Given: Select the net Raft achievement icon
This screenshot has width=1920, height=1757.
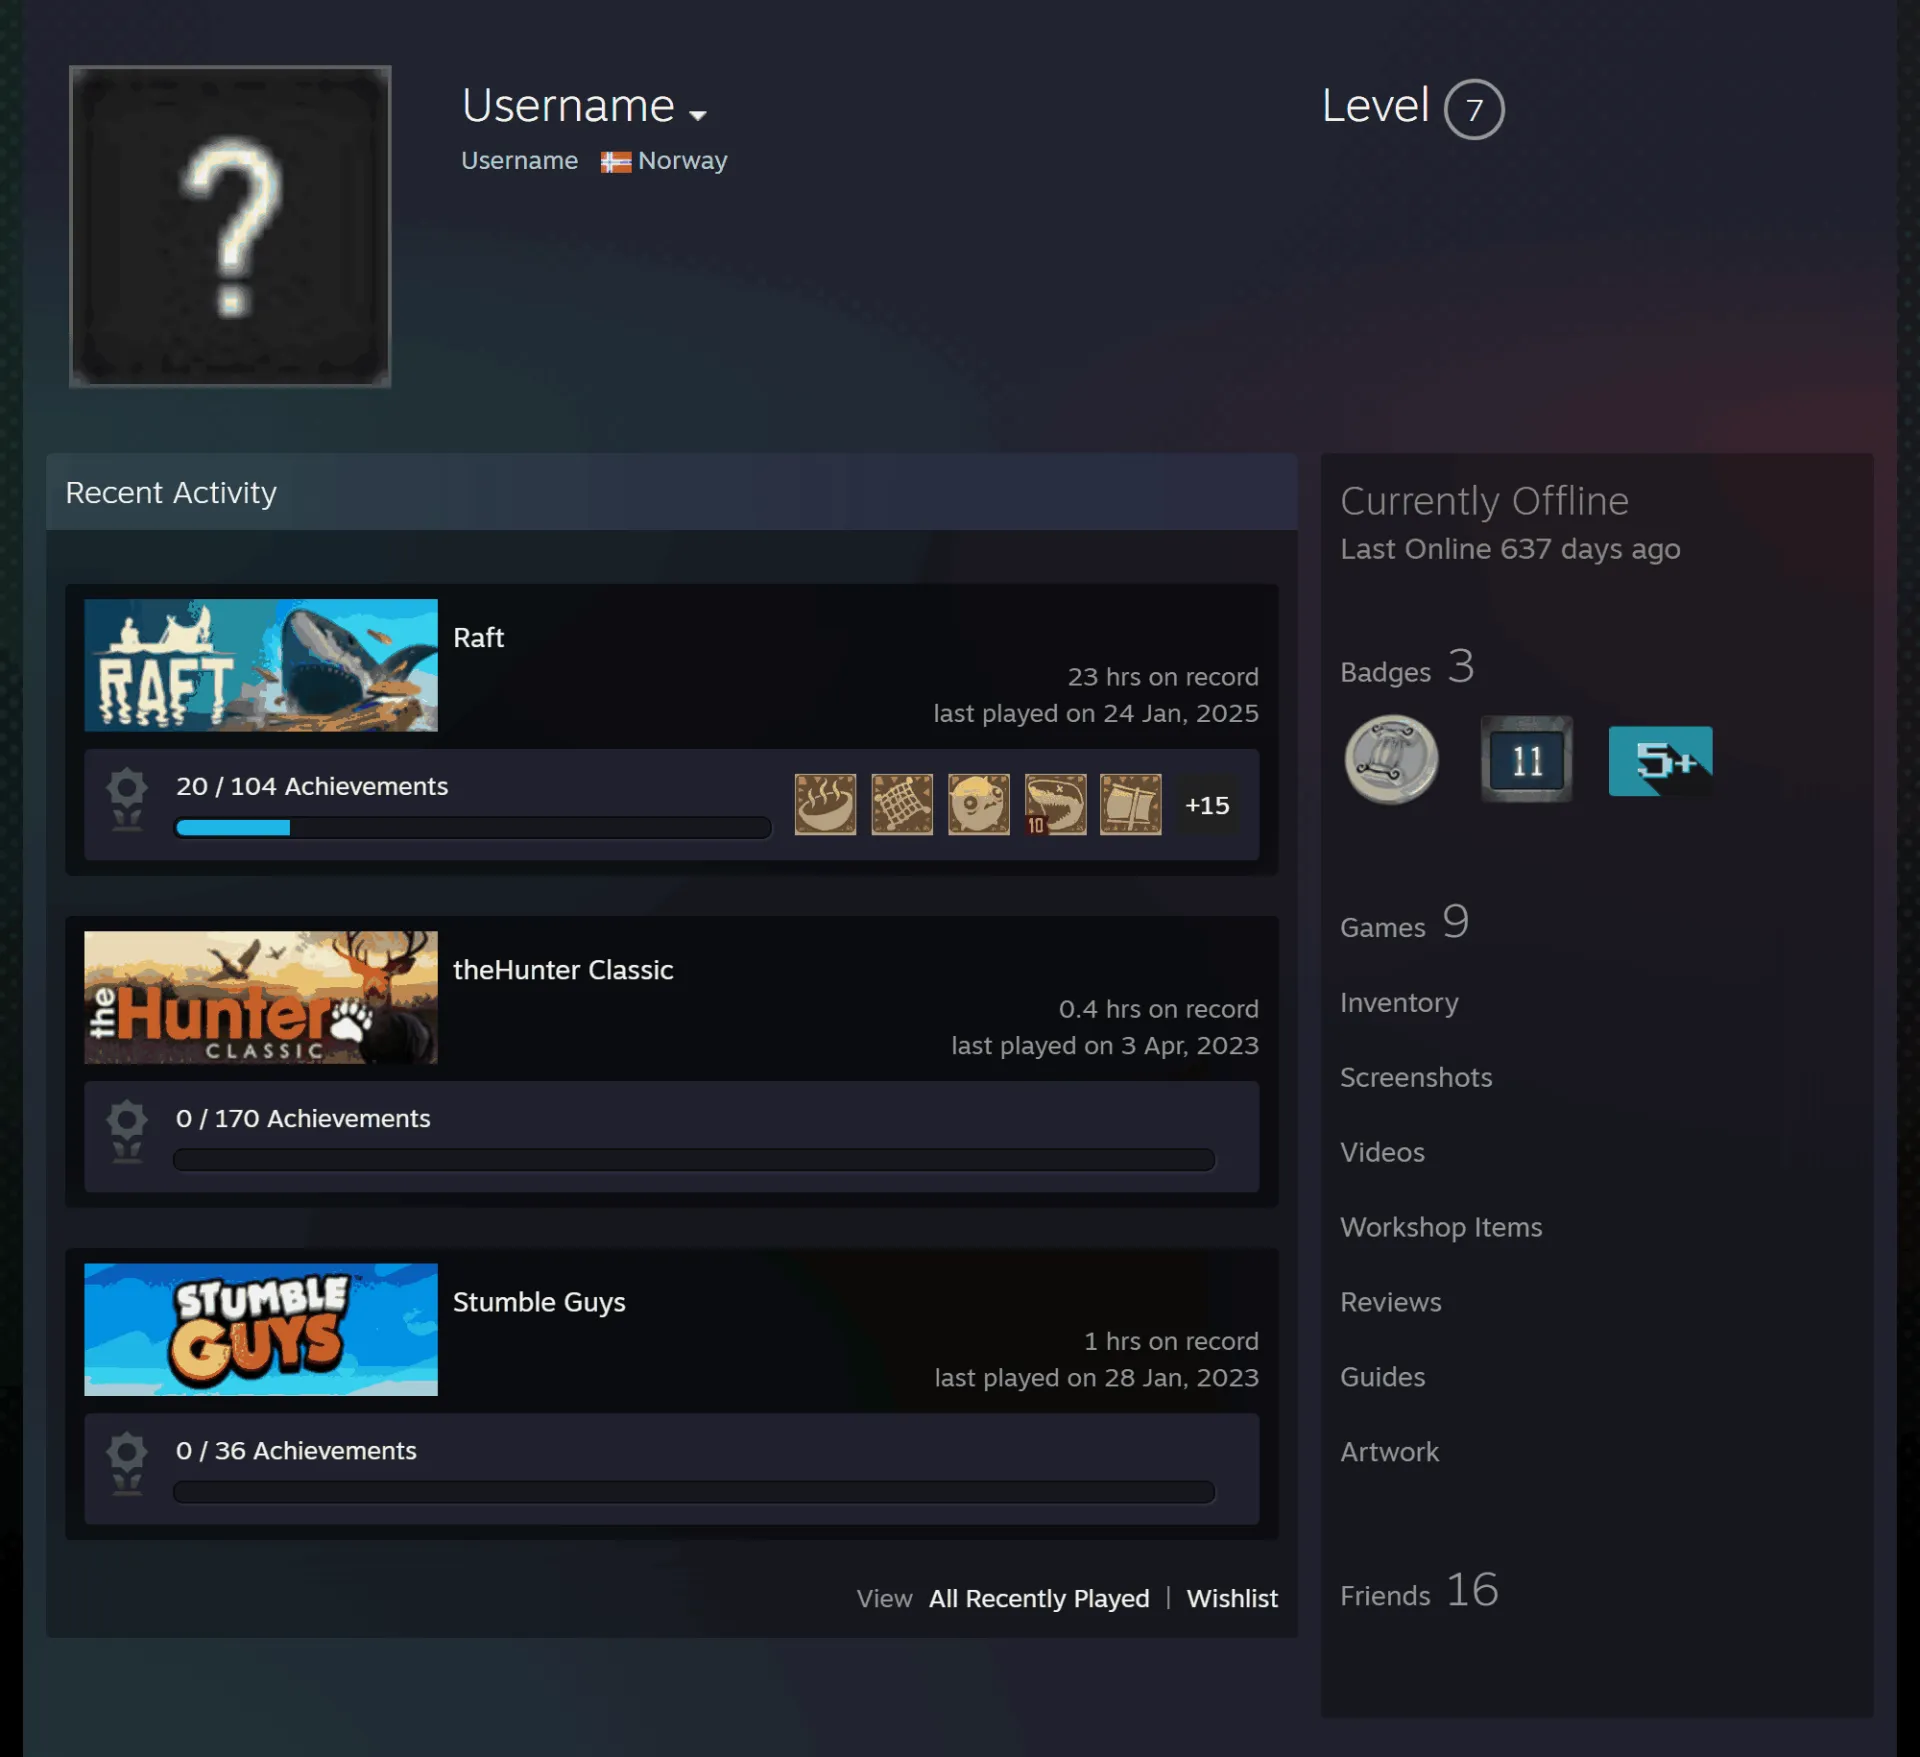Looking at the screenshot, I should [x=902, y=804].
